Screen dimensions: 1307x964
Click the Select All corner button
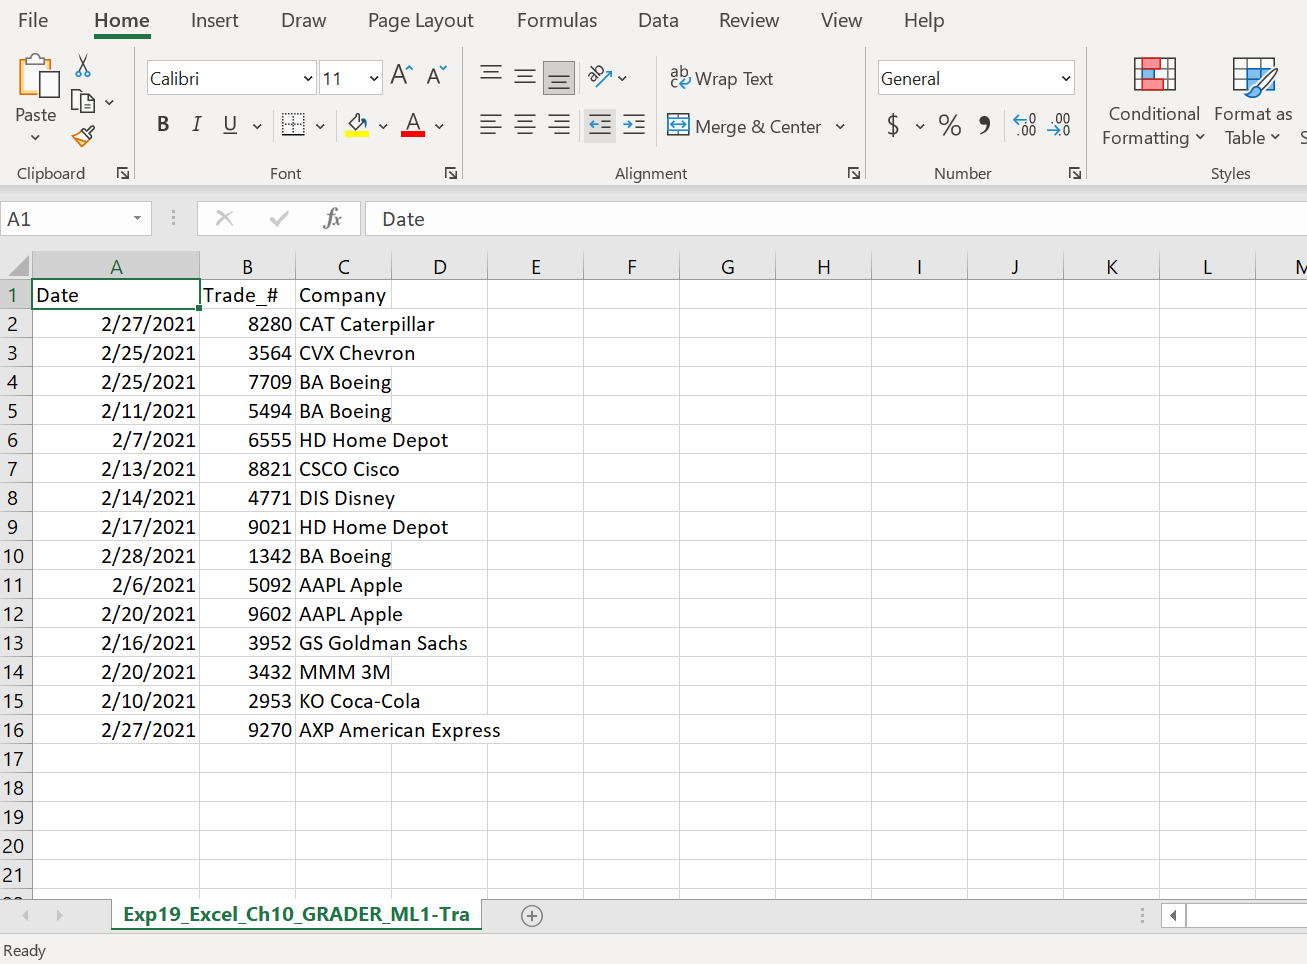[x=17, y=266]
